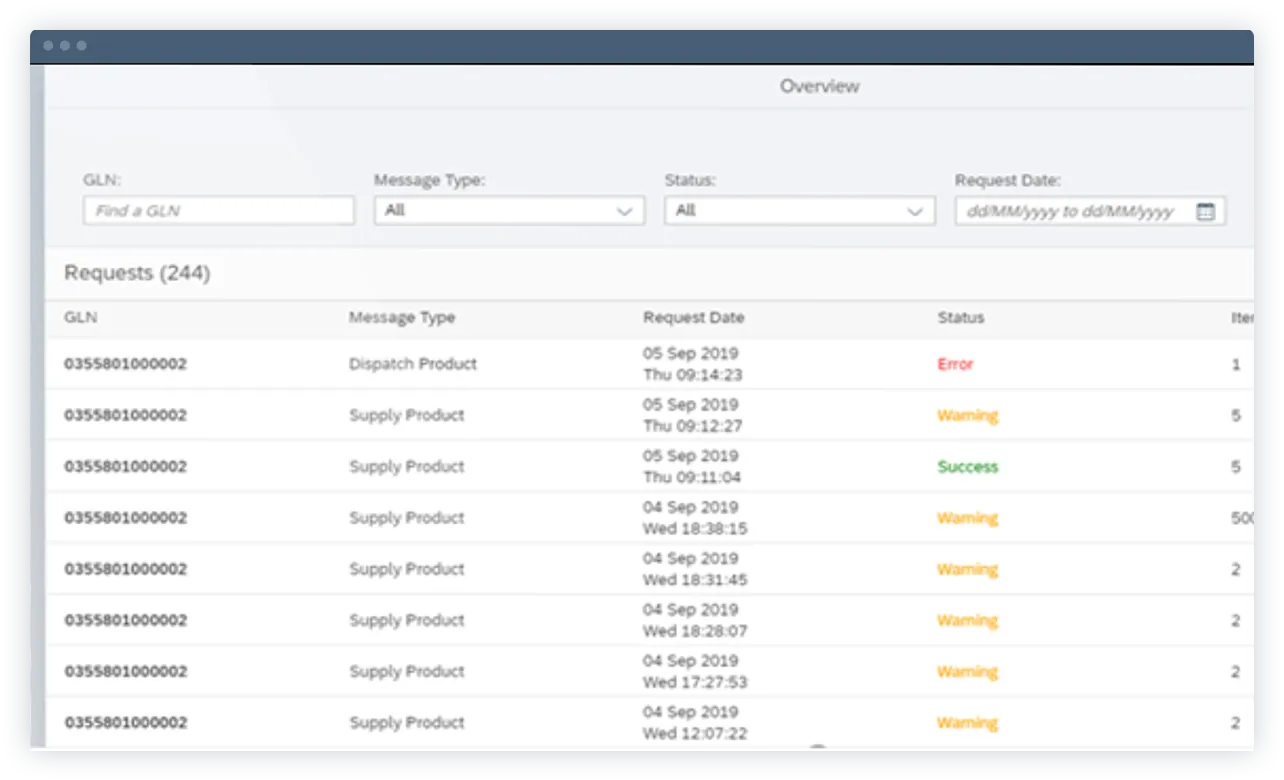Open the GLN 0355801000002 entry with 500 items
The height and width of the screenshot is (780, 1284).
(x=400, y=517)
